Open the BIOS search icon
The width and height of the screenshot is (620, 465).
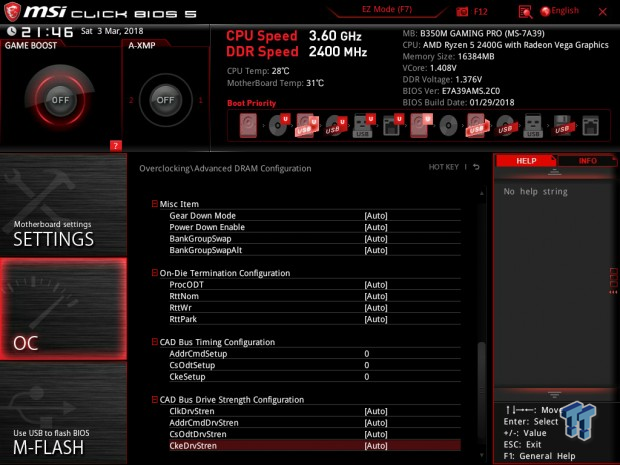coord(525,12)
